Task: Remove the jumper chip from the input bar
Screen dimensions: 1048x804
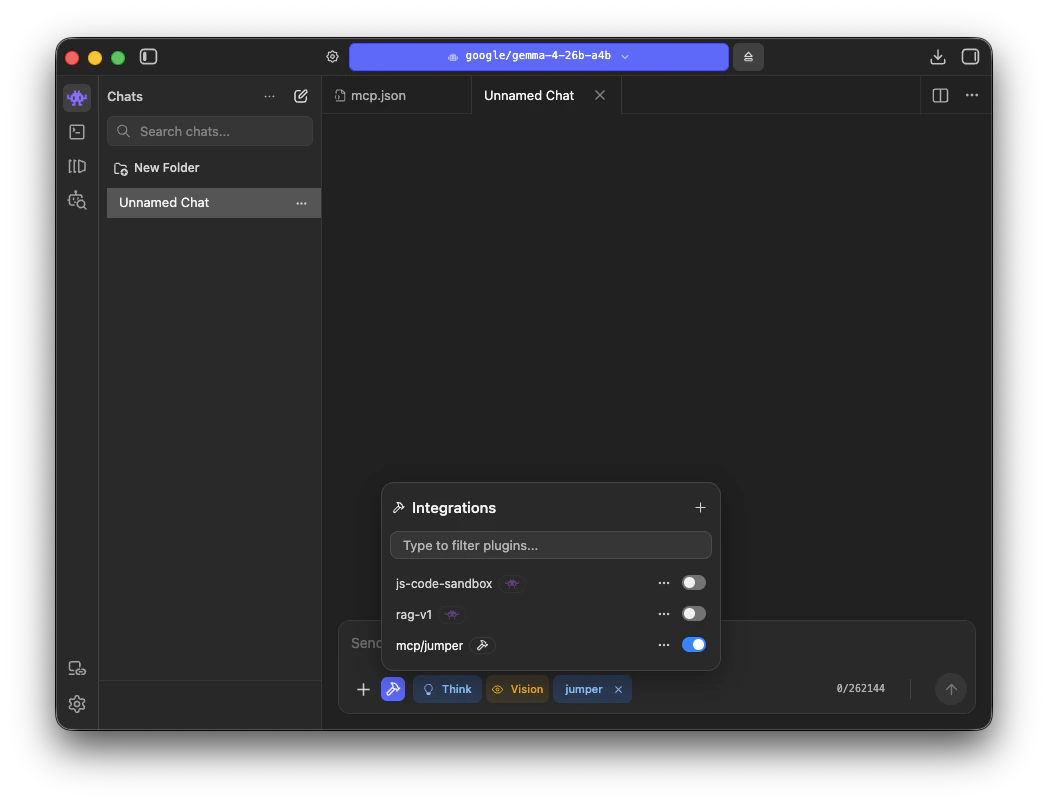Action: click(x=618, y=689)
